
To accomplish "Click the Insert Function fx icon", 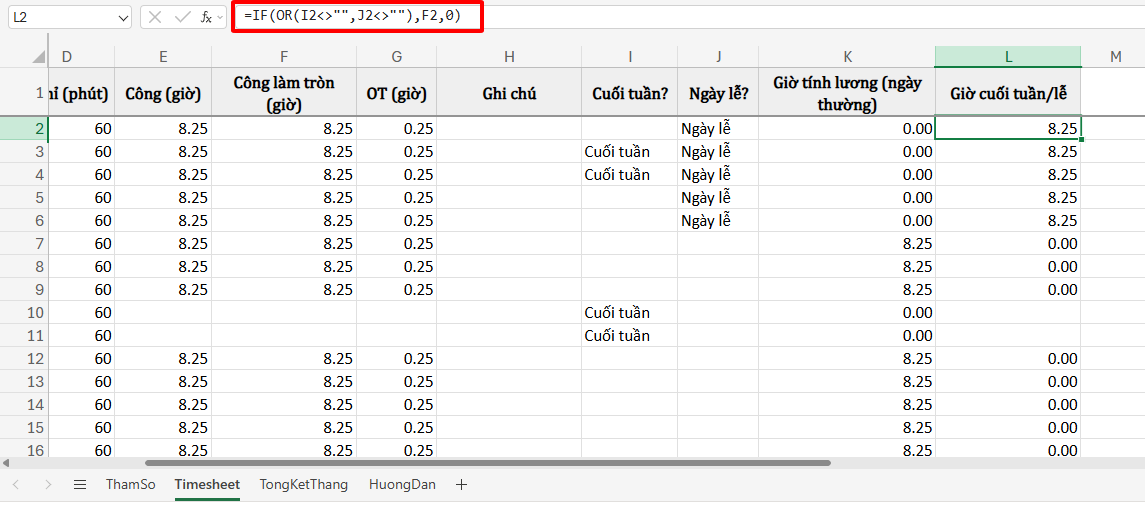I will click(x=205, y=17).
